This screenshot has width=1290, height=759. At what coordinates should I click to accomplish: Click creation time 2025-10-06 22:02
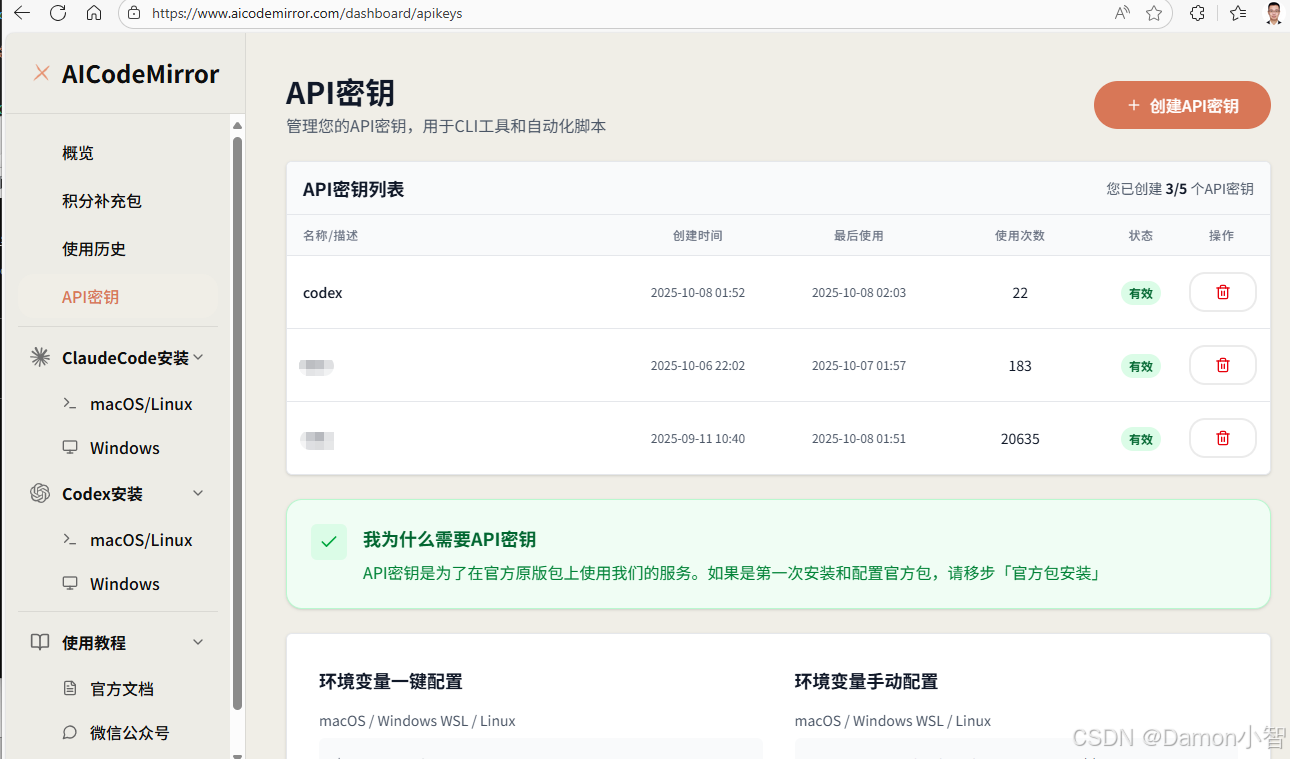pos(698,366)
